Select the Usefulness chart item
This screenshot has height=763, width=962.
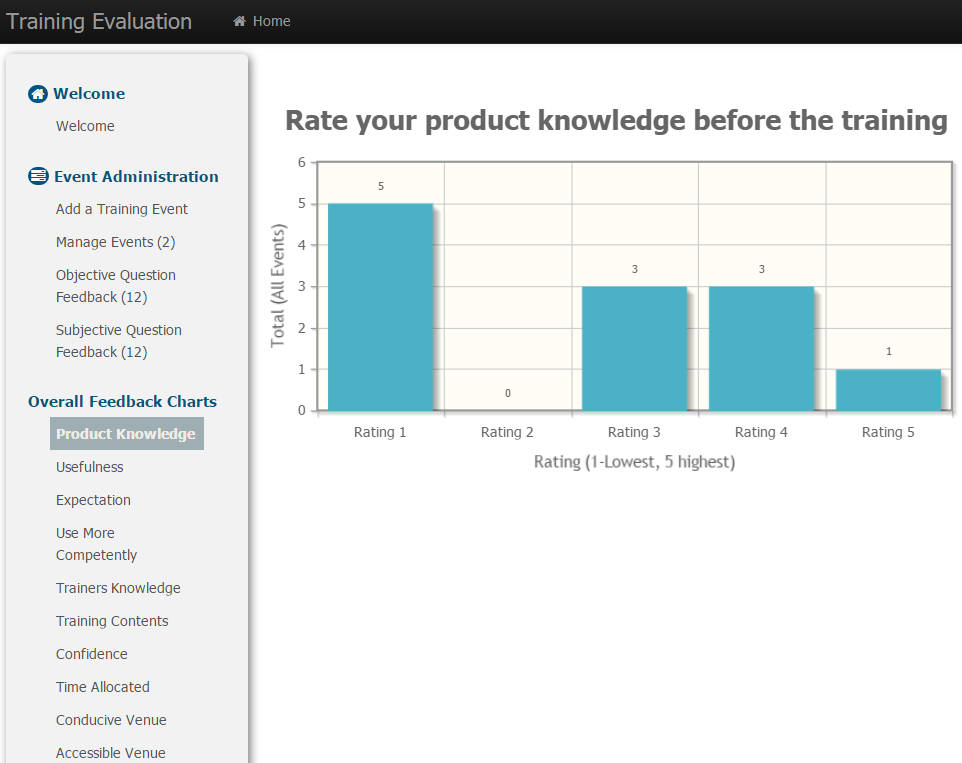click(90, 467)
